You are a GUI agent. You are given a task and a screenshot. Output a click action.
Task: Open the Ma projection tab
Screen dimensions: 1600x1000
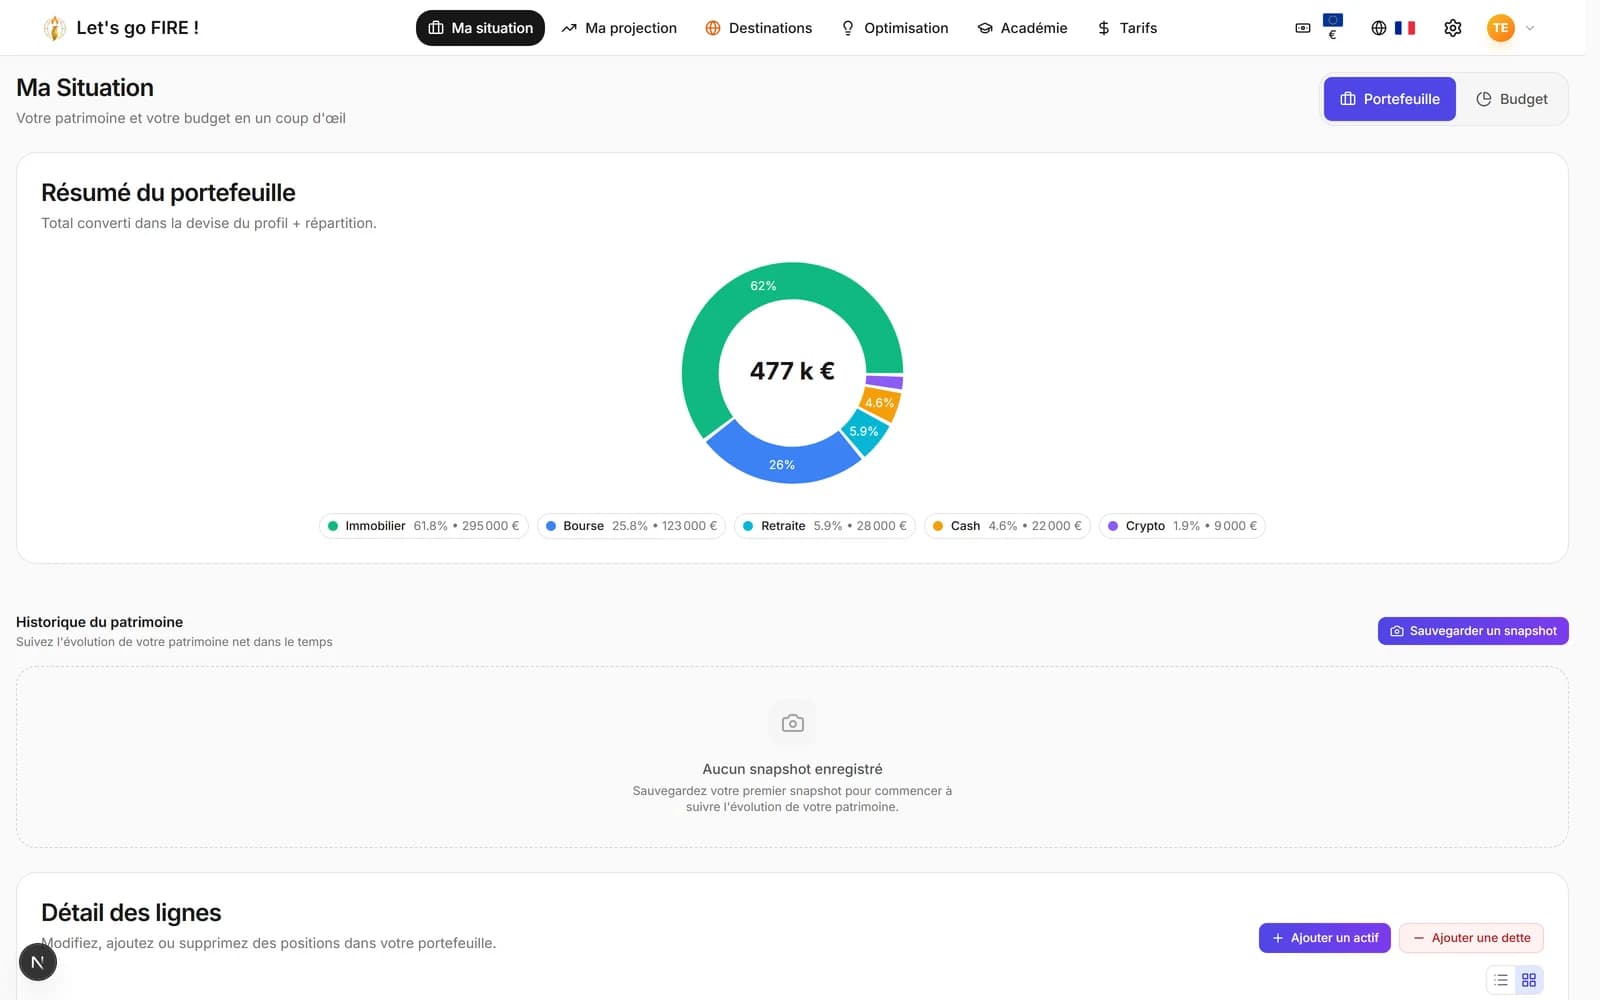[619, 28]
